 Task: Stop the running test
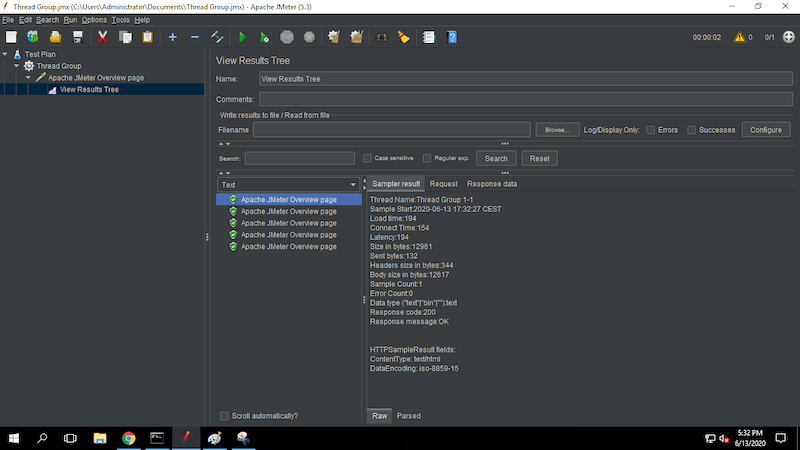(x=287, y=37)
